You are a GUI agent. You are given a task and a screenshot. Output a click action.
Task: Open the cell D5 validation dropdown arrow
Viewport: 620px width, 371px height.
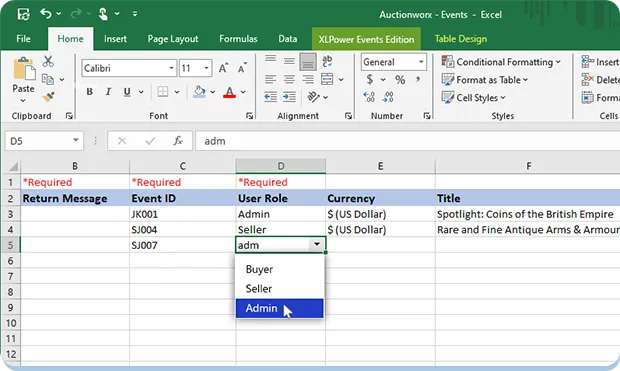click(x=317, y=244)
